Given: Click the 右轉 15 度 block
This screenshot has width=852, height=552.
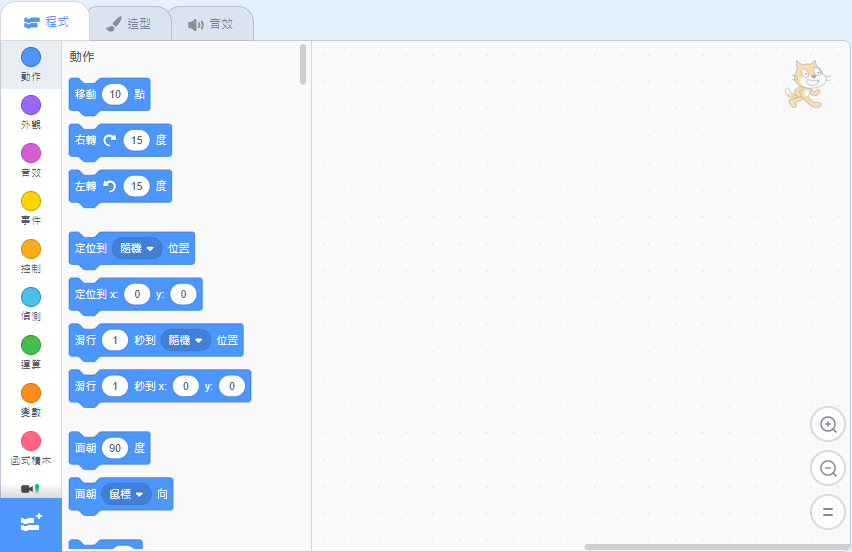Looking at the screenshot, I should [x=86, y=141].
